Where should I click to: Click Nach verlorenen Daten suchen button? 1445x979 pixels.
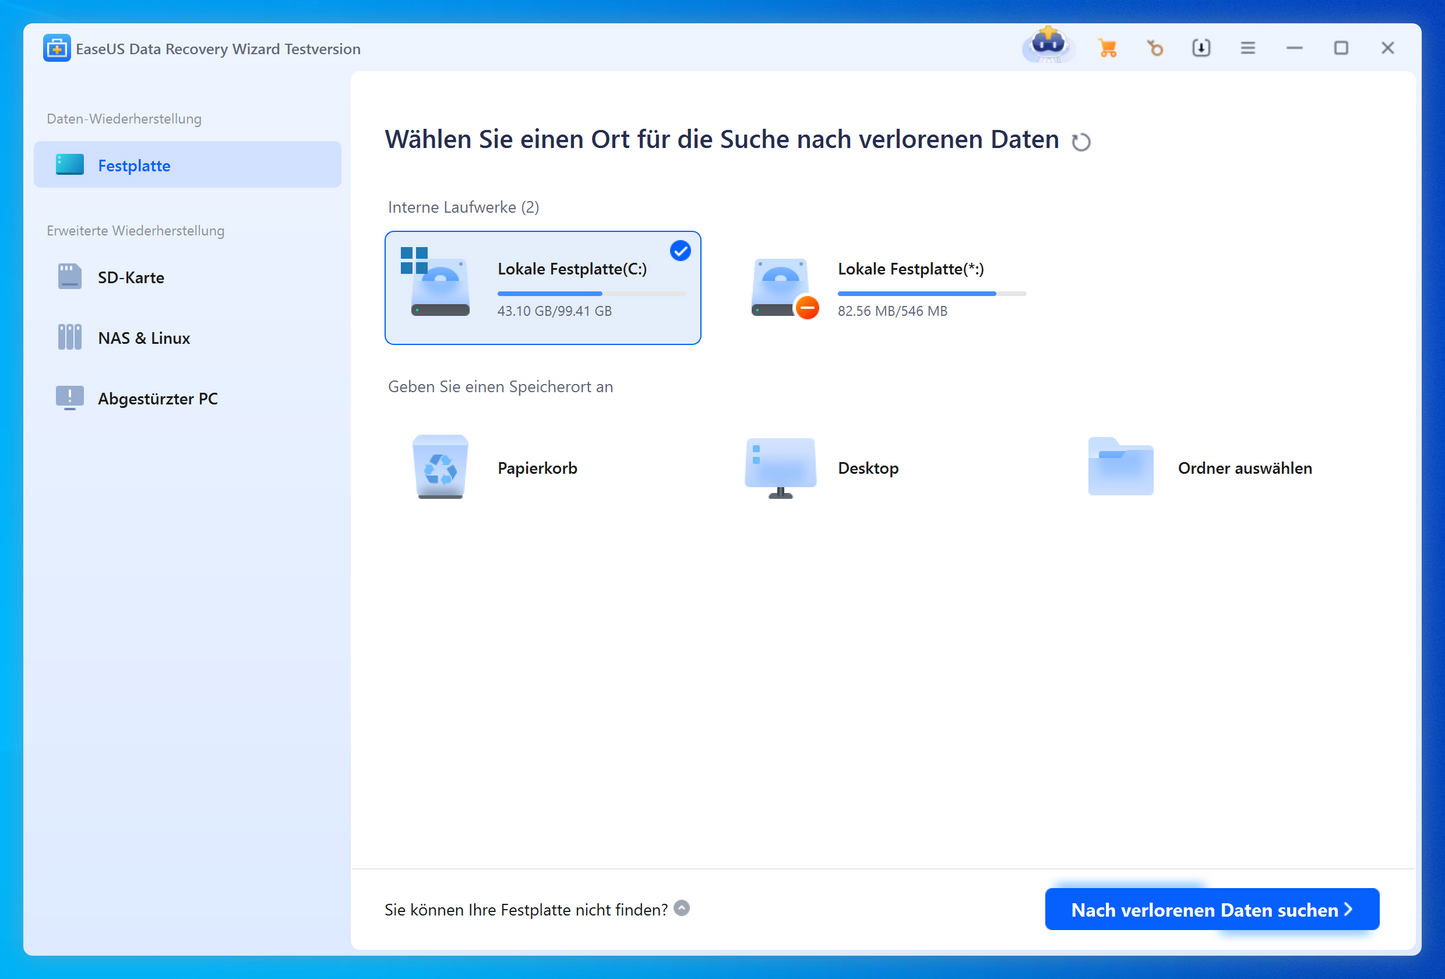pyautogui.click(x=1211, y=909)
